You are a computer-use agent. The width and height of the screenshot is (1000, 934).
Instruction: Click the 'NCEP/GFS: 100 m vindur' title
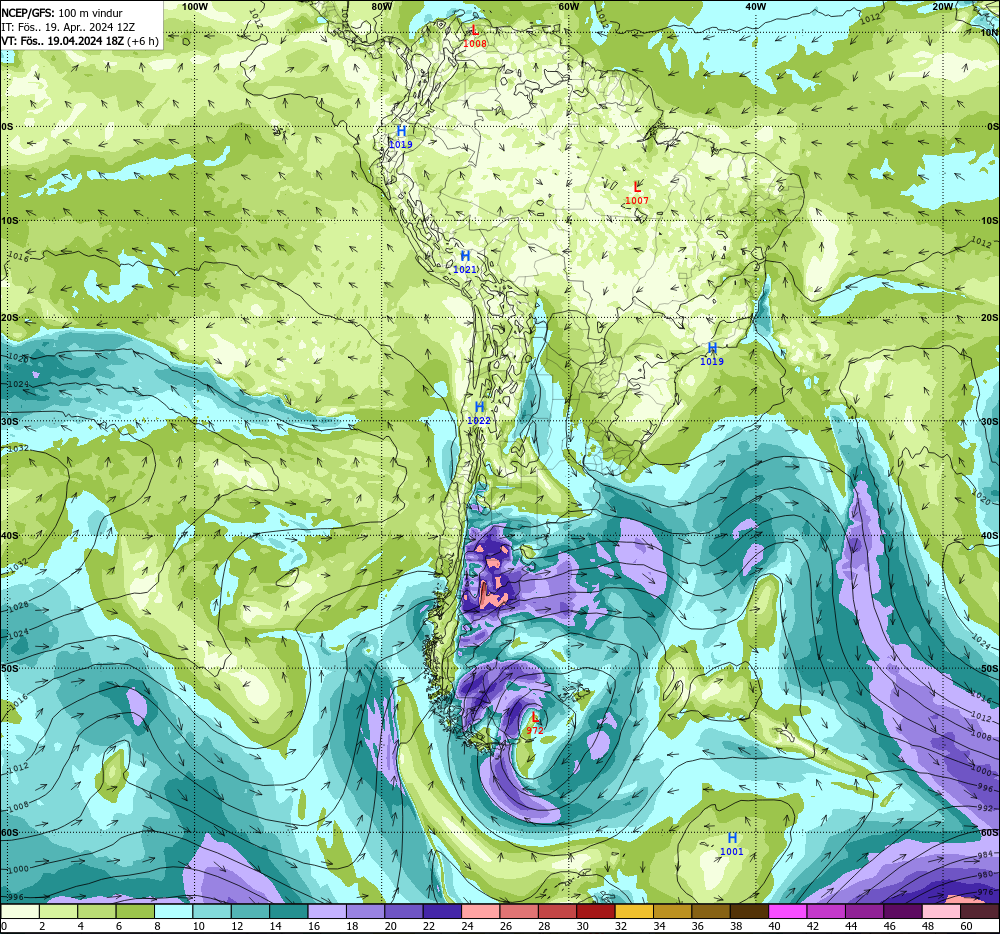click(62, 13)
